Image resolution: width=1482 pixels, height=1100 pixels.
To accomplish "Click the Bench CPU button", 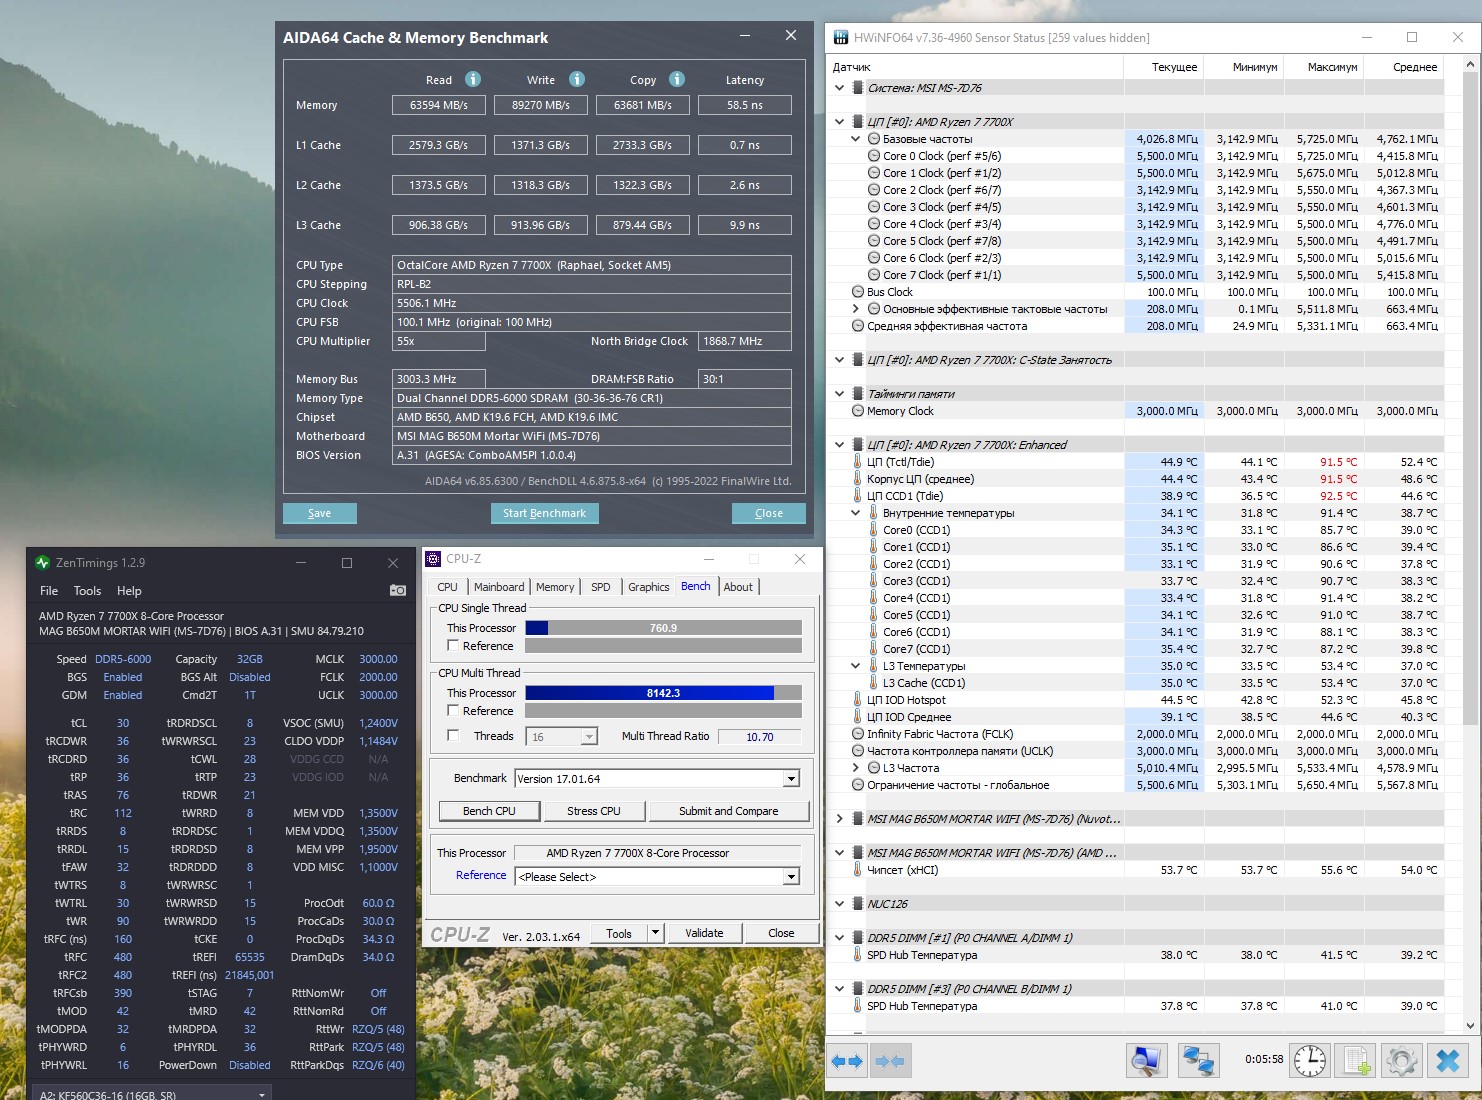I will [489, 811].
